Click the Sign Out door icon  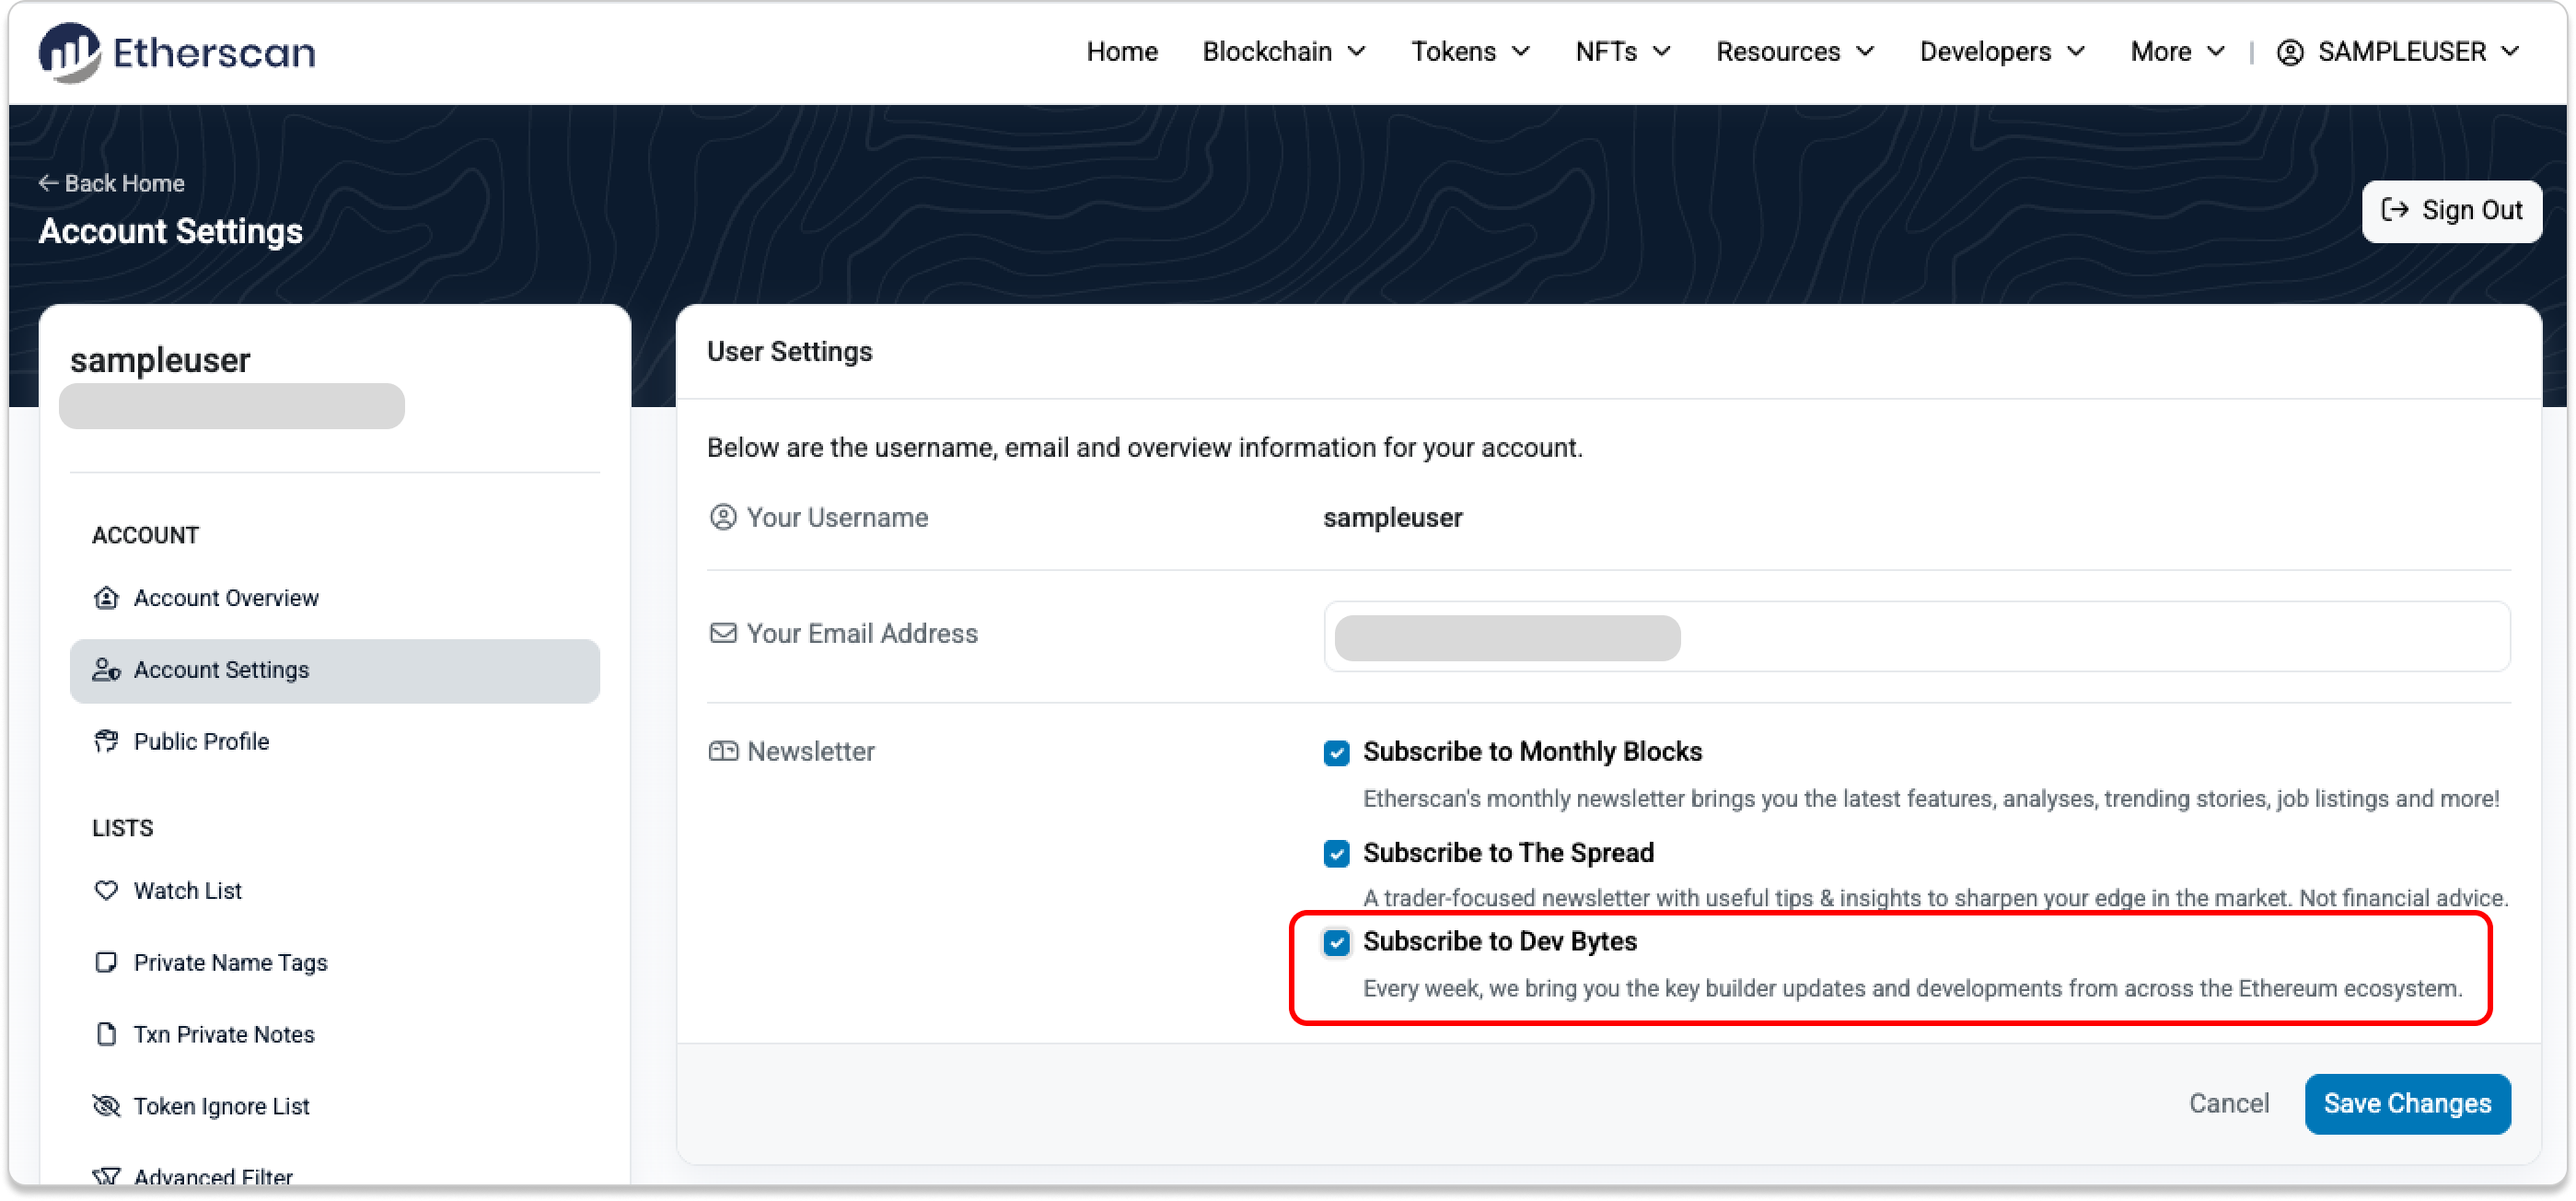click(2395, 210)
